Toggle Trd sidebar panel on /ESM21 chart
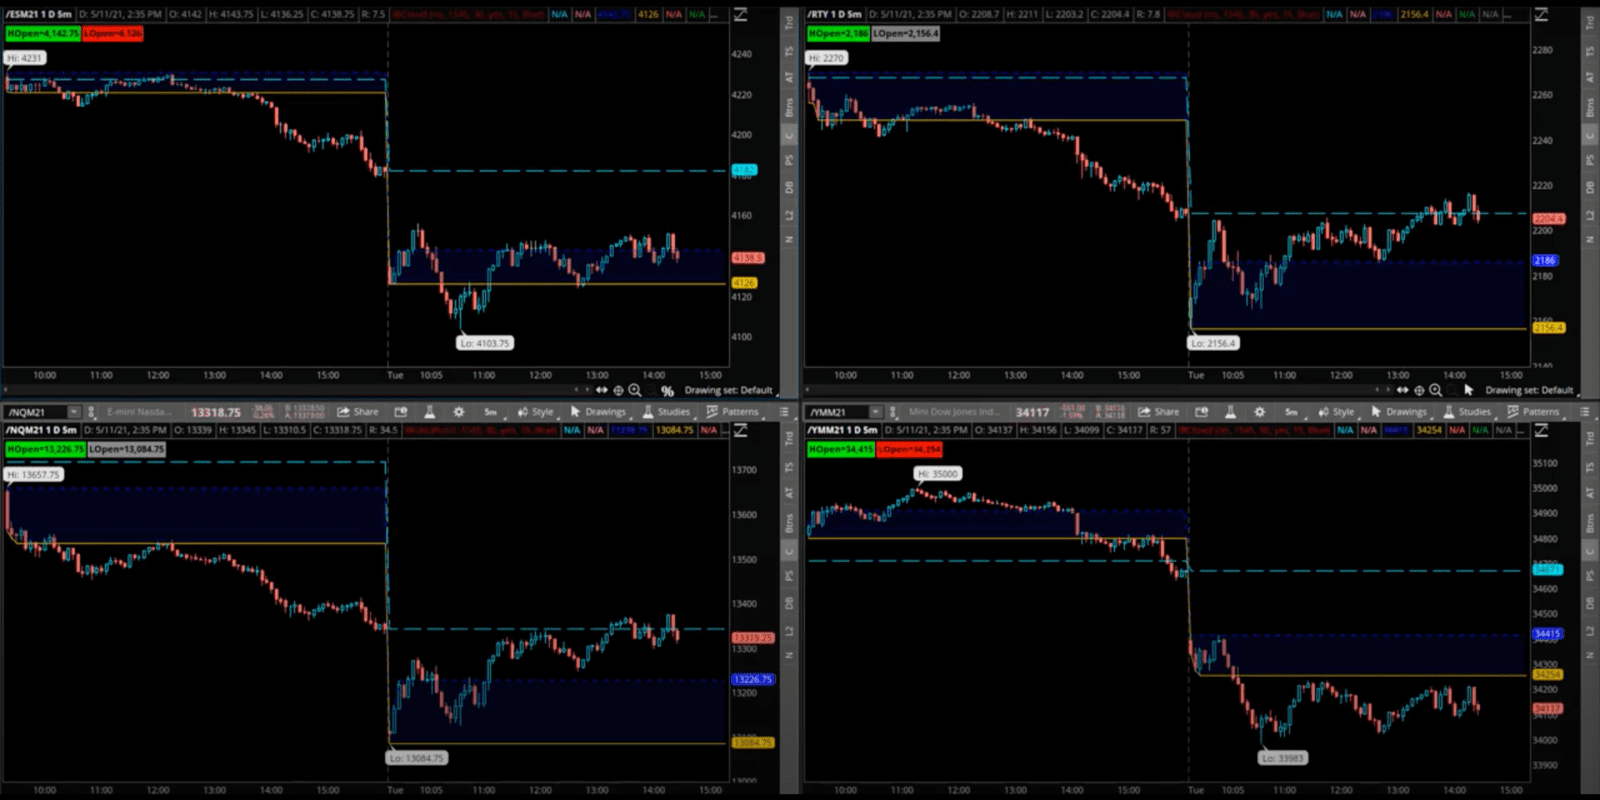Viewport: 1600px width, 800px height. click(789, 21)
